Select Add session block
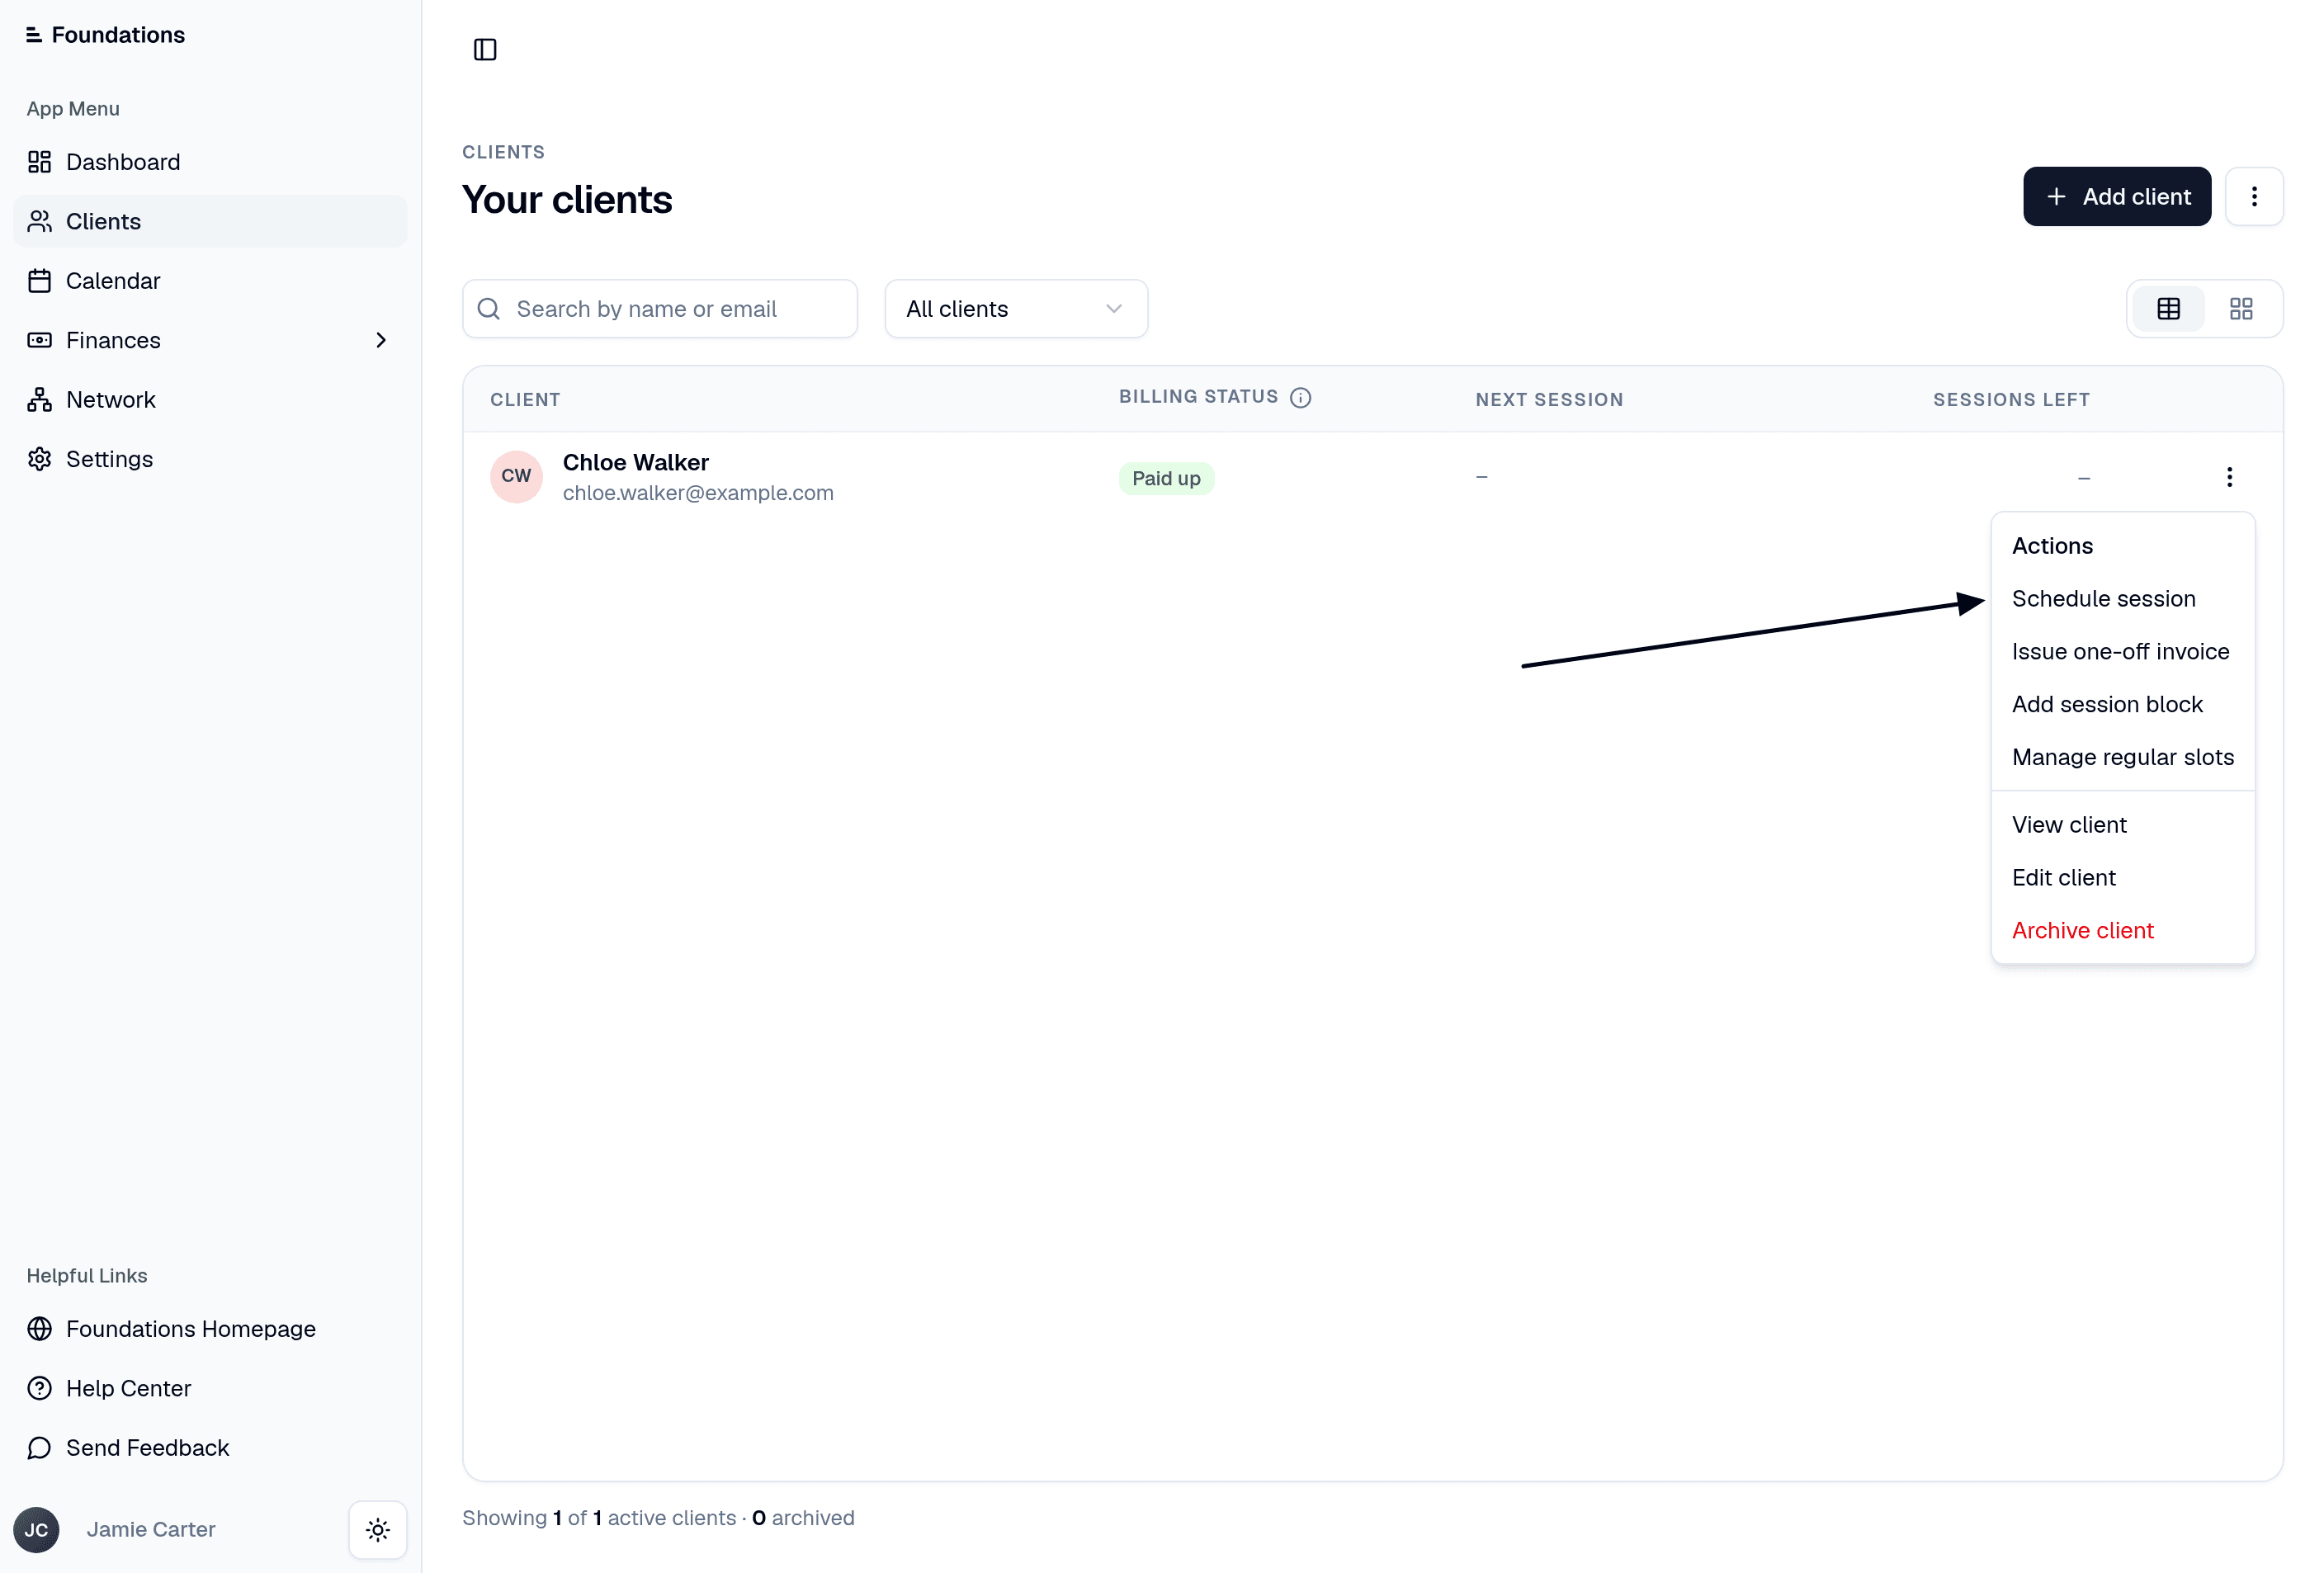 (2123, 705)
